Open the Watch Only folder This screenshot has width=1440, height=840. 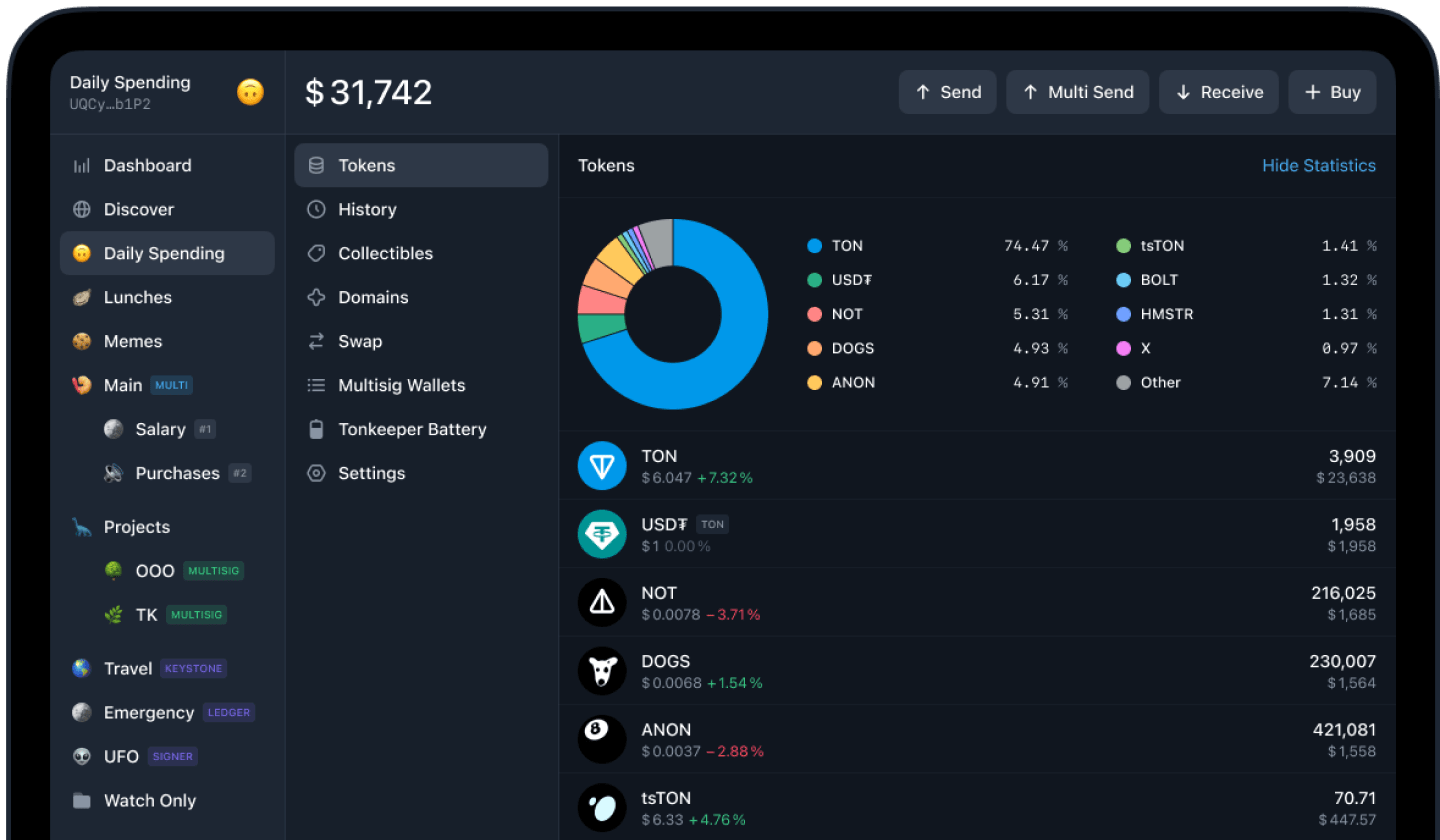point(149,800)
